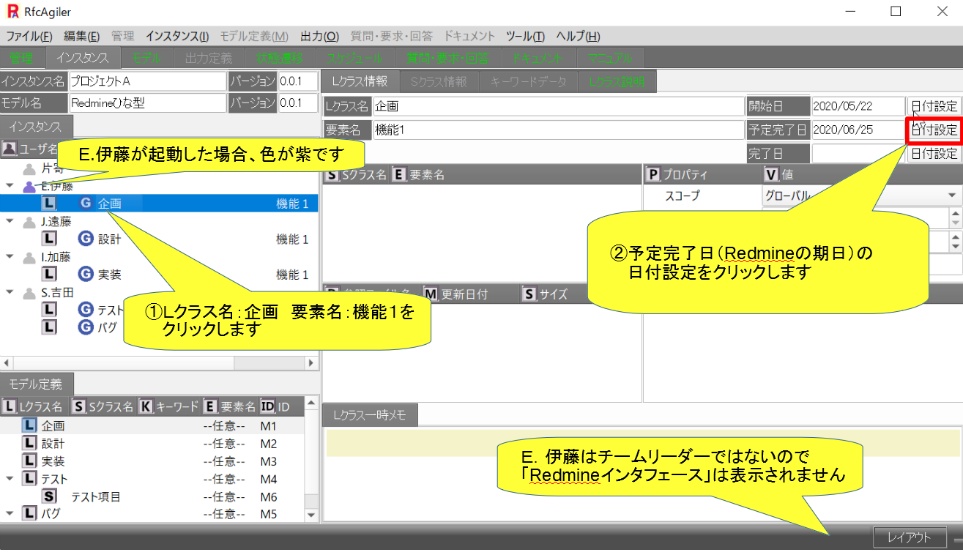Click the G icon beside 設計
Screen dimensions: 963x555
tap(85, 239)
